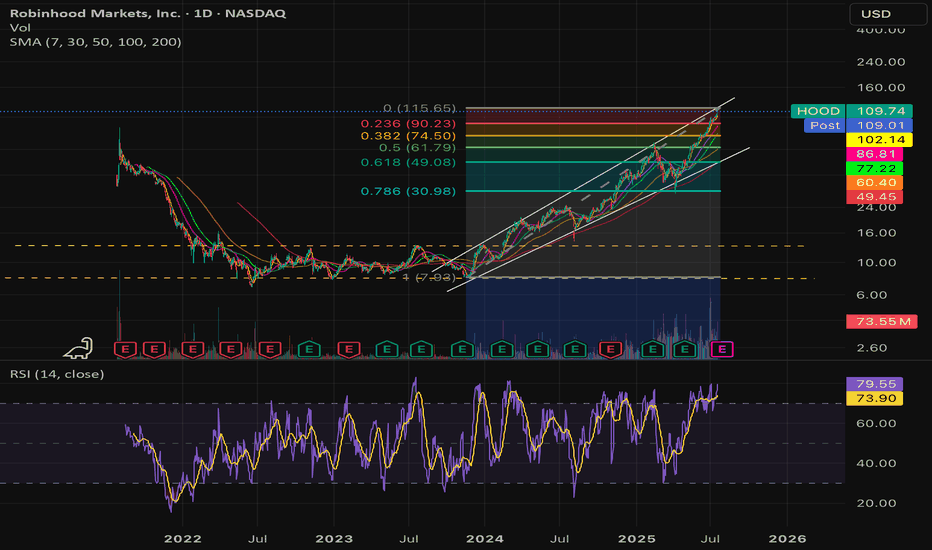932x550 pixels.
Task: Click the yellow 73.90 RSI average label
Action: pyautogui.click(x=875, y=398)
